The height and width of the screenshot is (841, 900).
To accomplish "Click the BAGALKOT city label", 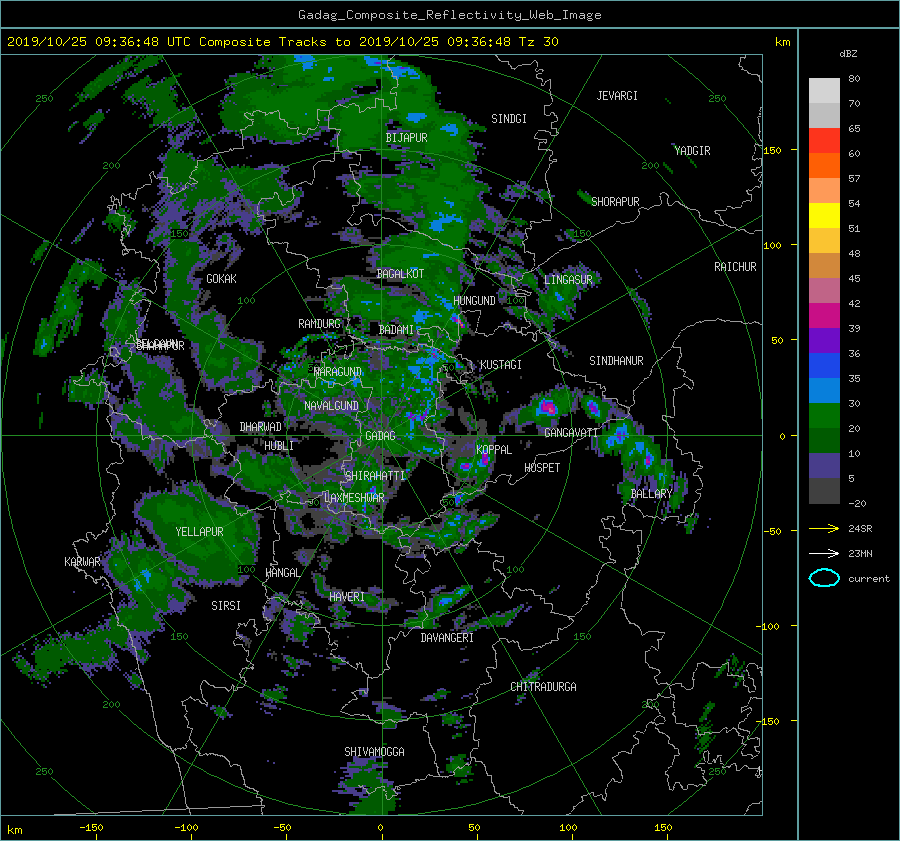I will point(400,274).
